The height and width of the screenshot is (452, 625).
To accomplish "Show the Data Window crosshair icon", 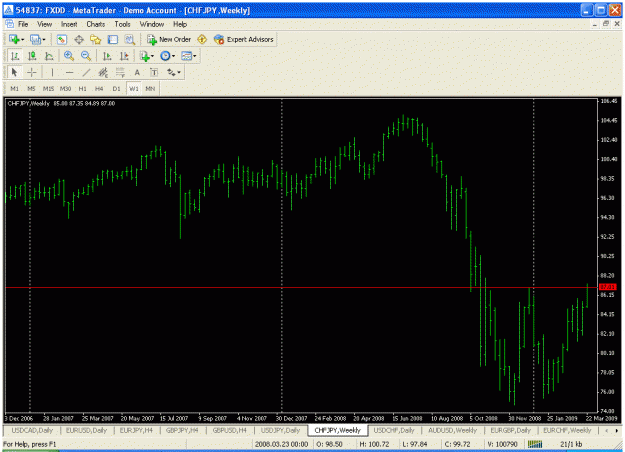I will tap(79, 39).
